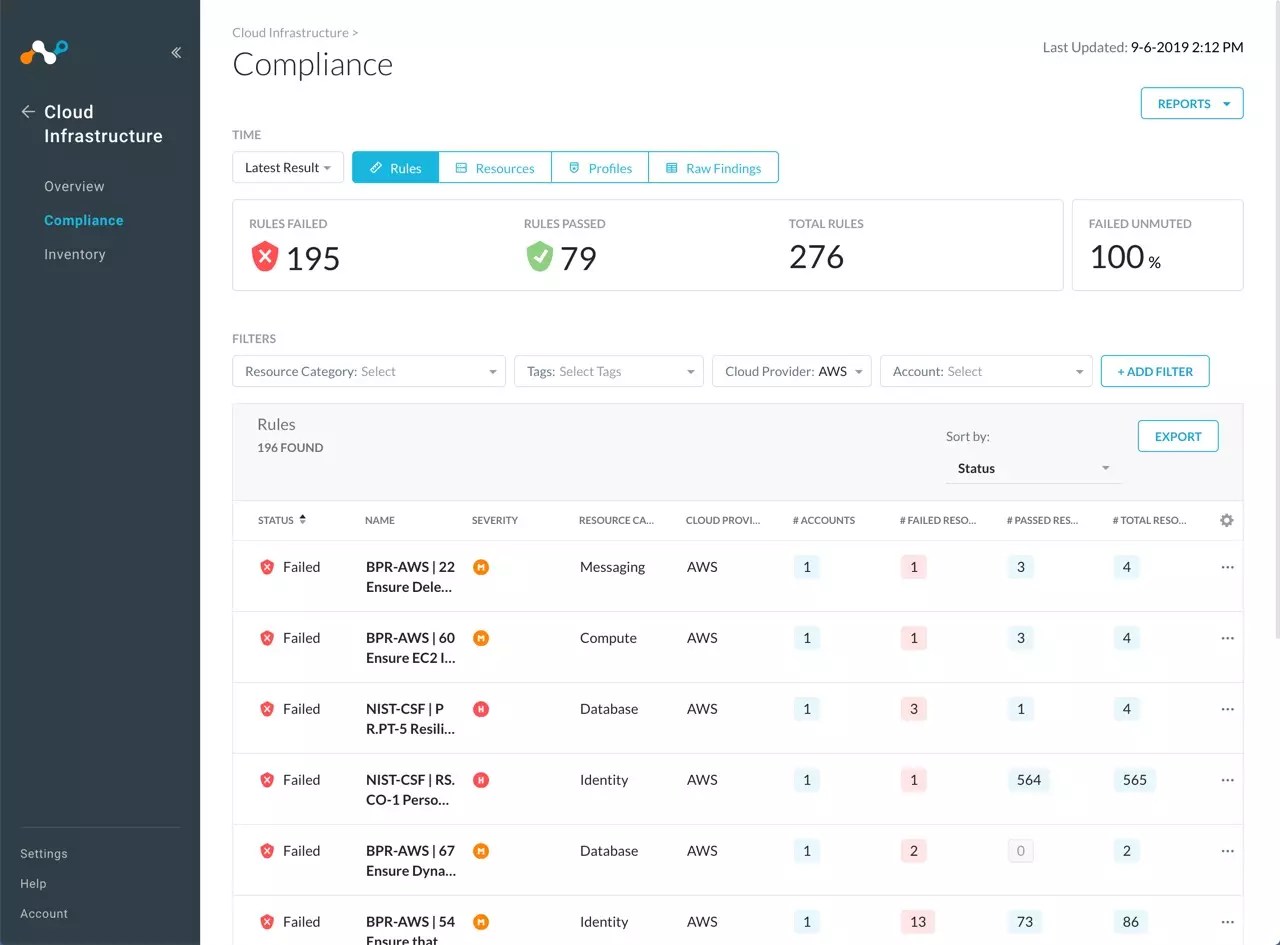Open the BPR-AWS | 60 Ensure EC2 rule
Viewport: 1280px width, 945px height.
pyautogui.click(x=410, y=648)
